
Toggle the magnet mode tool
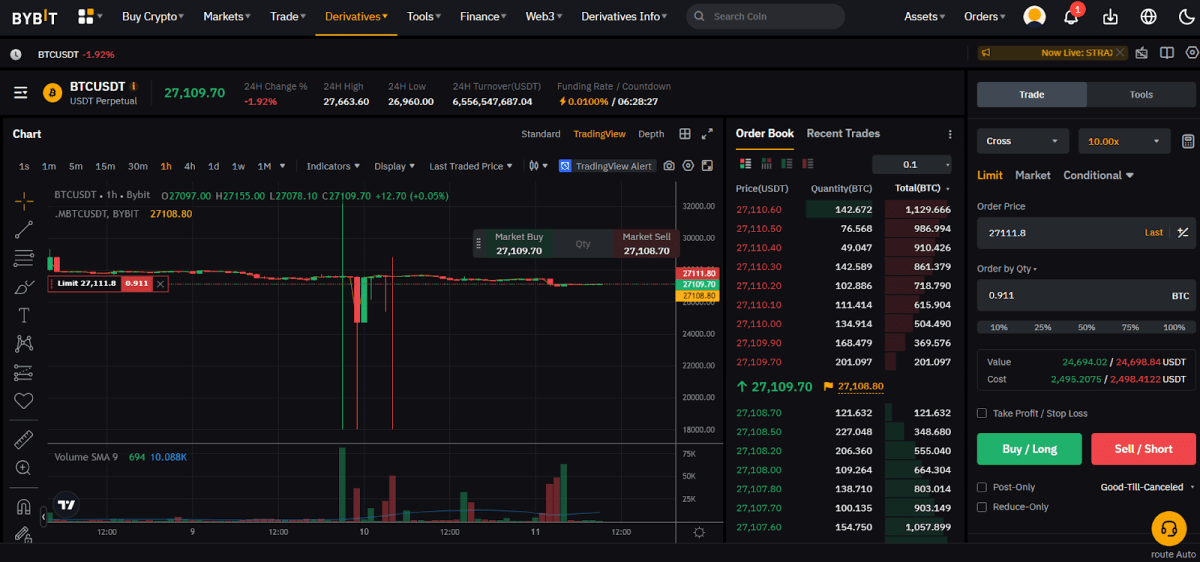[x=24, y=506]
